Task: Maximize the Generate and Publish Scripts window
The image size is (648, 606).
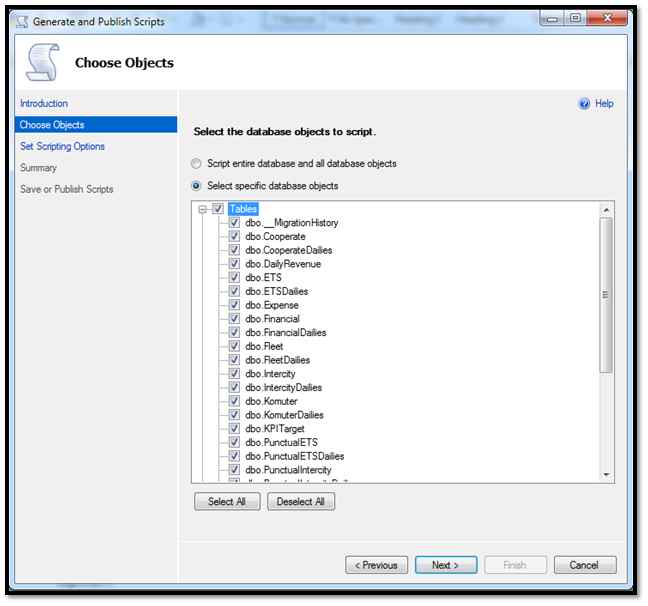Action: pos(575,18)
